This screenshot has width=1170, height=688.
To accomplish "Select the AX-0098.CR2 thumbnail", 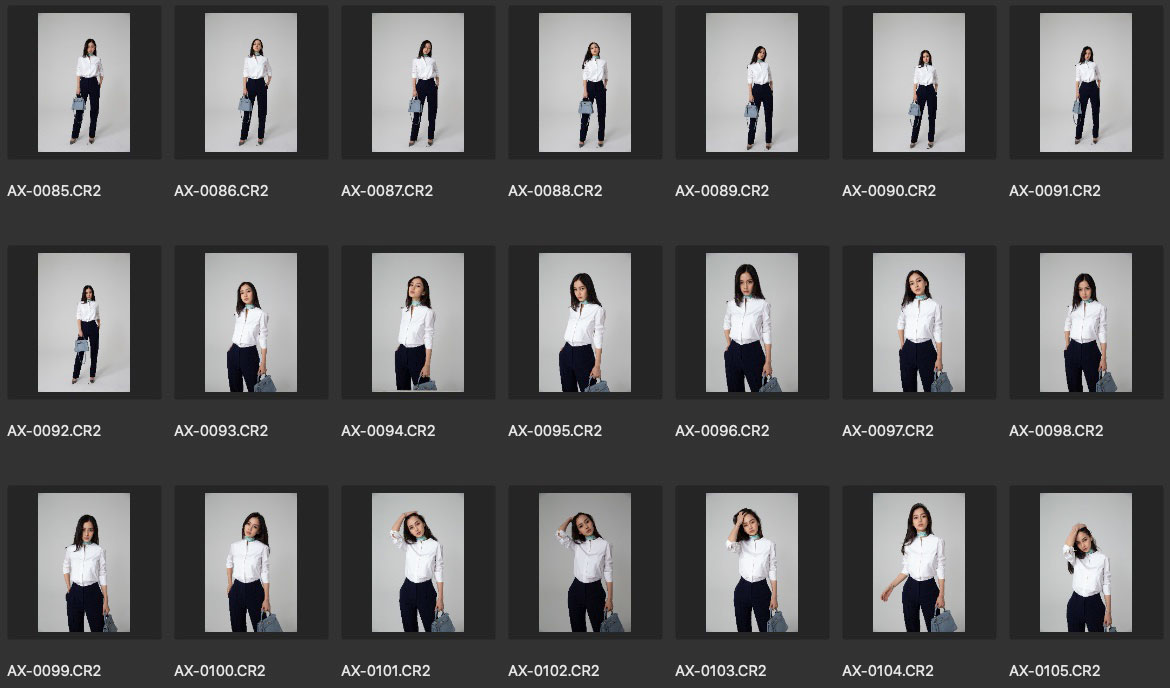I will (1086, 322).
